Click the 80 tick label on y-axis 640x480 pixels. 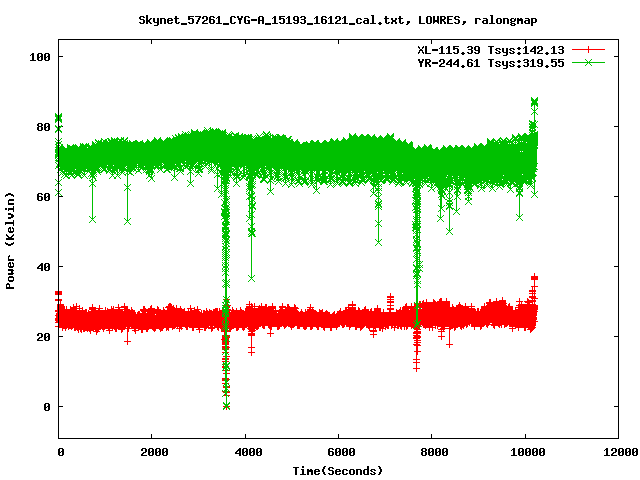[42, 127]
